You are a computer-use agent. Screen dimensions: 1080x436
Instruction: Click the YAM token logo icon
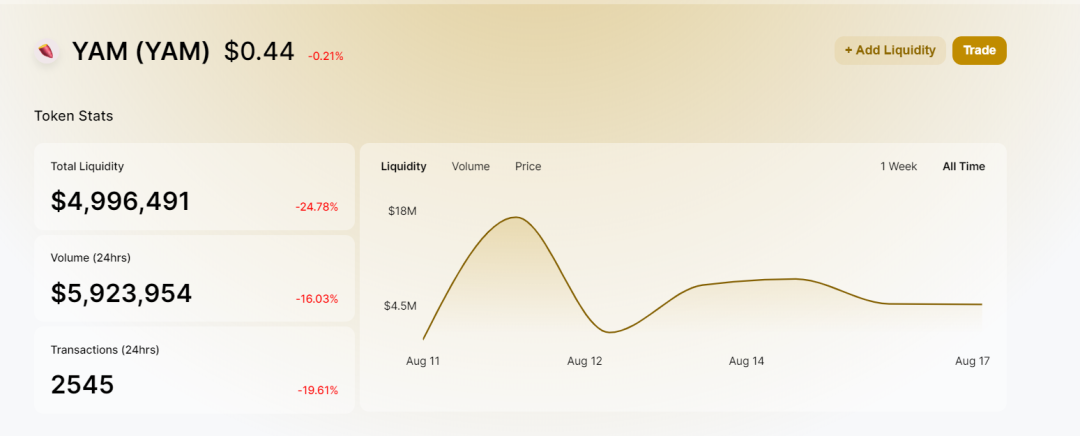coord(47,52)
